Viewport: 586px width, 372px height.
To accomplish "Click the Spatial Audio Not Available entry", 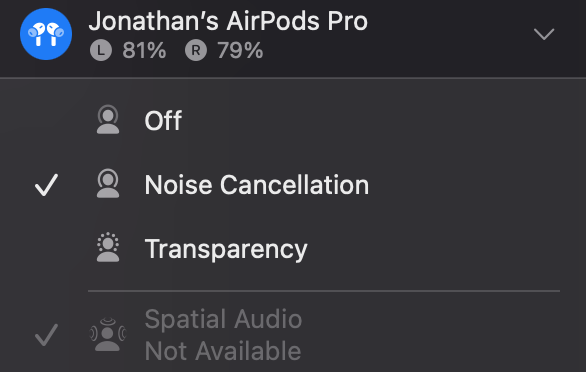I will click(x=293, y=335).
